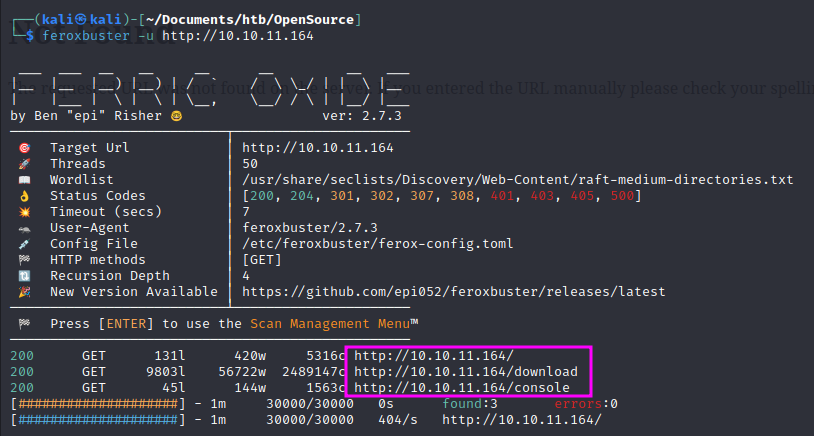This screenshot has height=436, width=814.
Task: Click the arrows emoji beside Recursion Depth
Action: click(x=24, y=276)
